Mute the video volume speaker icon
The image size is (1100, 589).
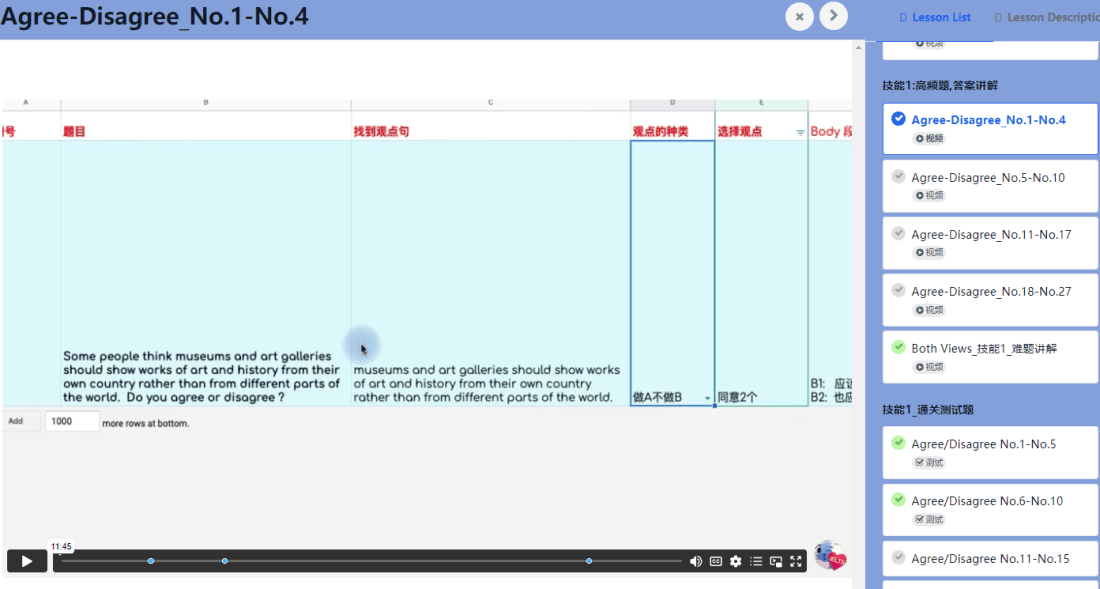(x=696, y=561)
